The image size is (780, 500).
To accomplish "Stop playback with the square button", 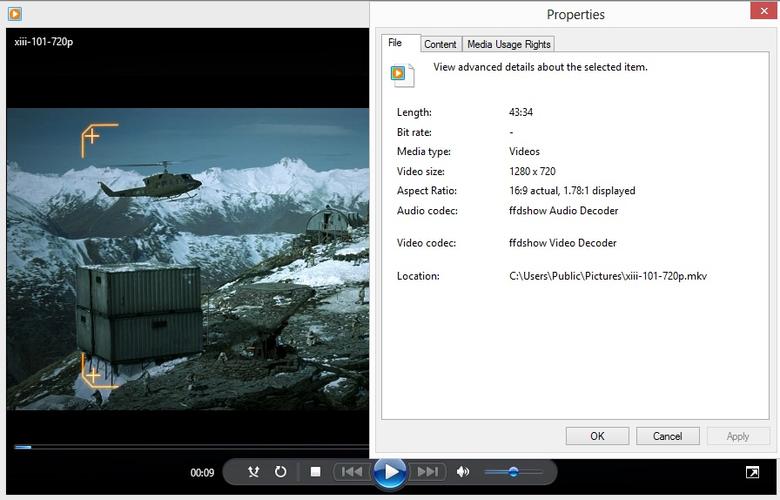I will click(x=315, y=472).
